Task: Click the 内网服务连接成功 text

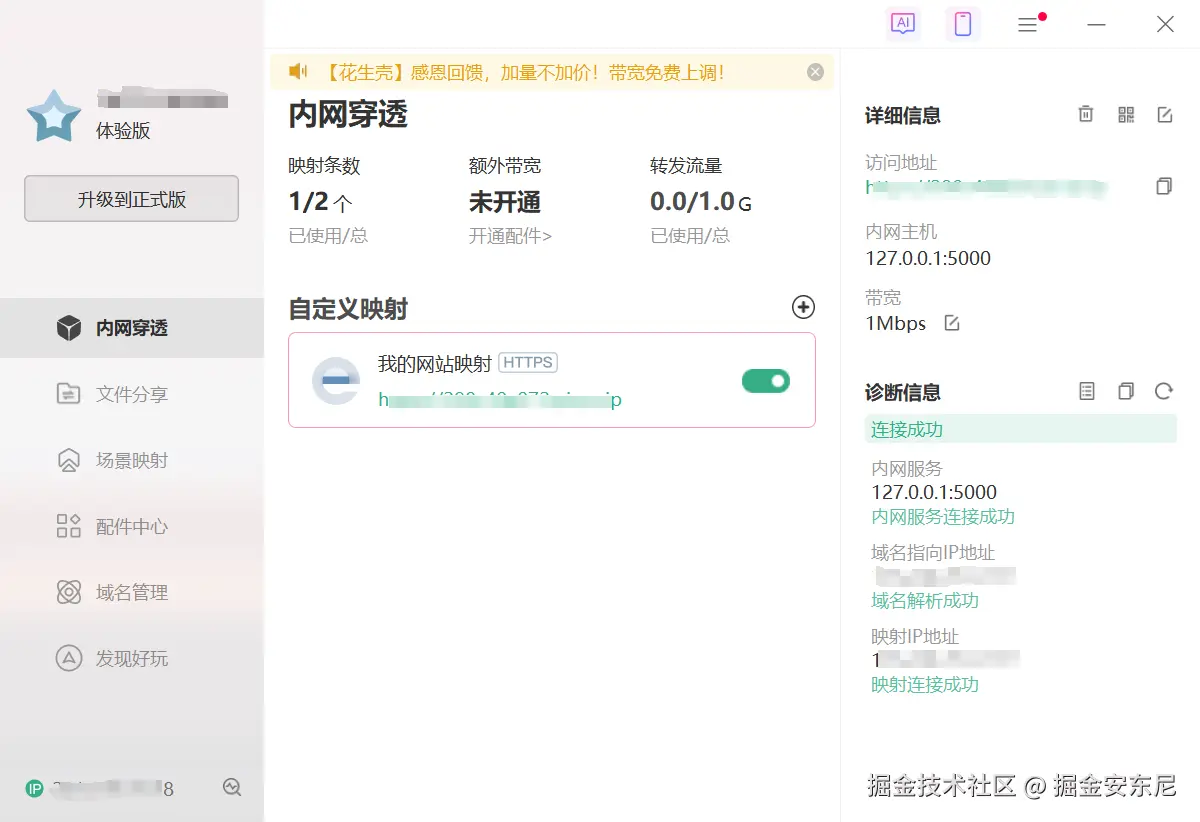Action: pyautogui.click(x=943, y=517)
